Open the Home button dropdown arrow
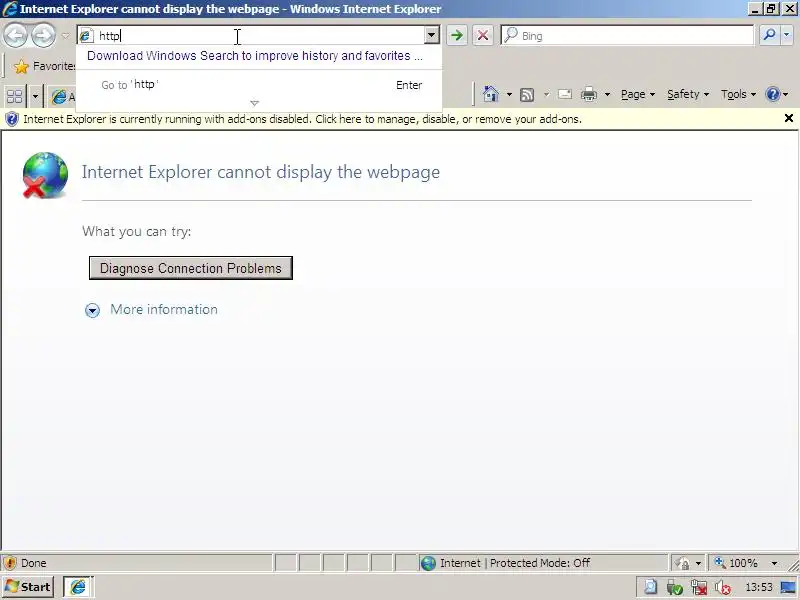 [x=509, y=94]
